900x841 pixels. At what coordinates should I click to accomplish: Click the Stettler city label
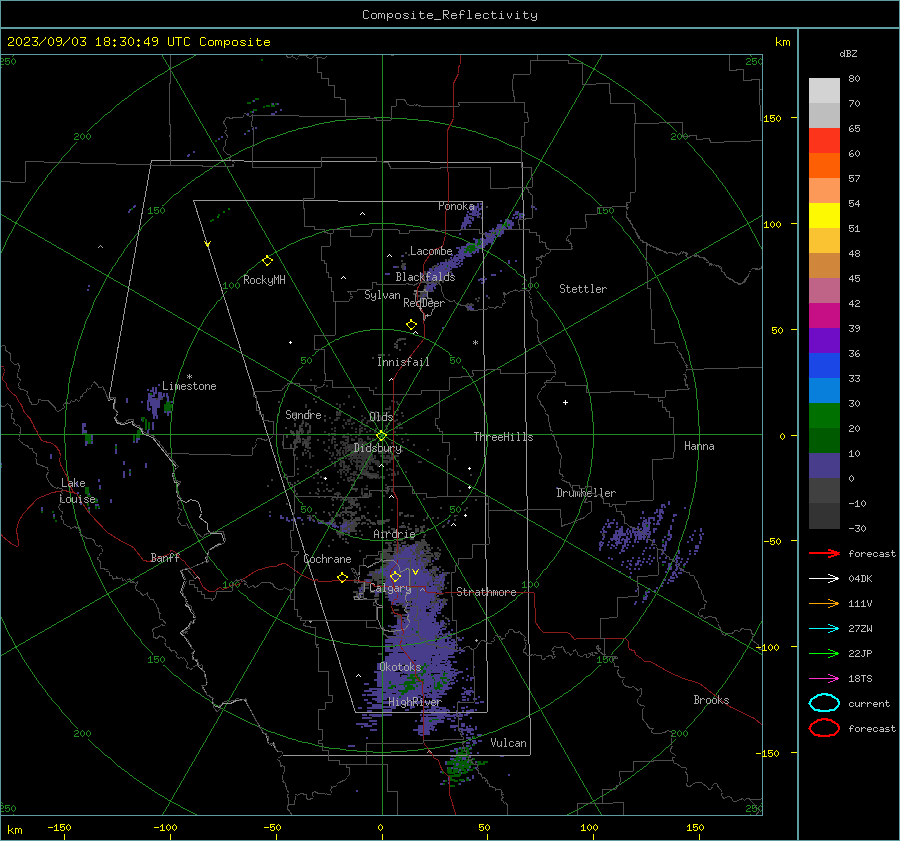pos(583,289)
